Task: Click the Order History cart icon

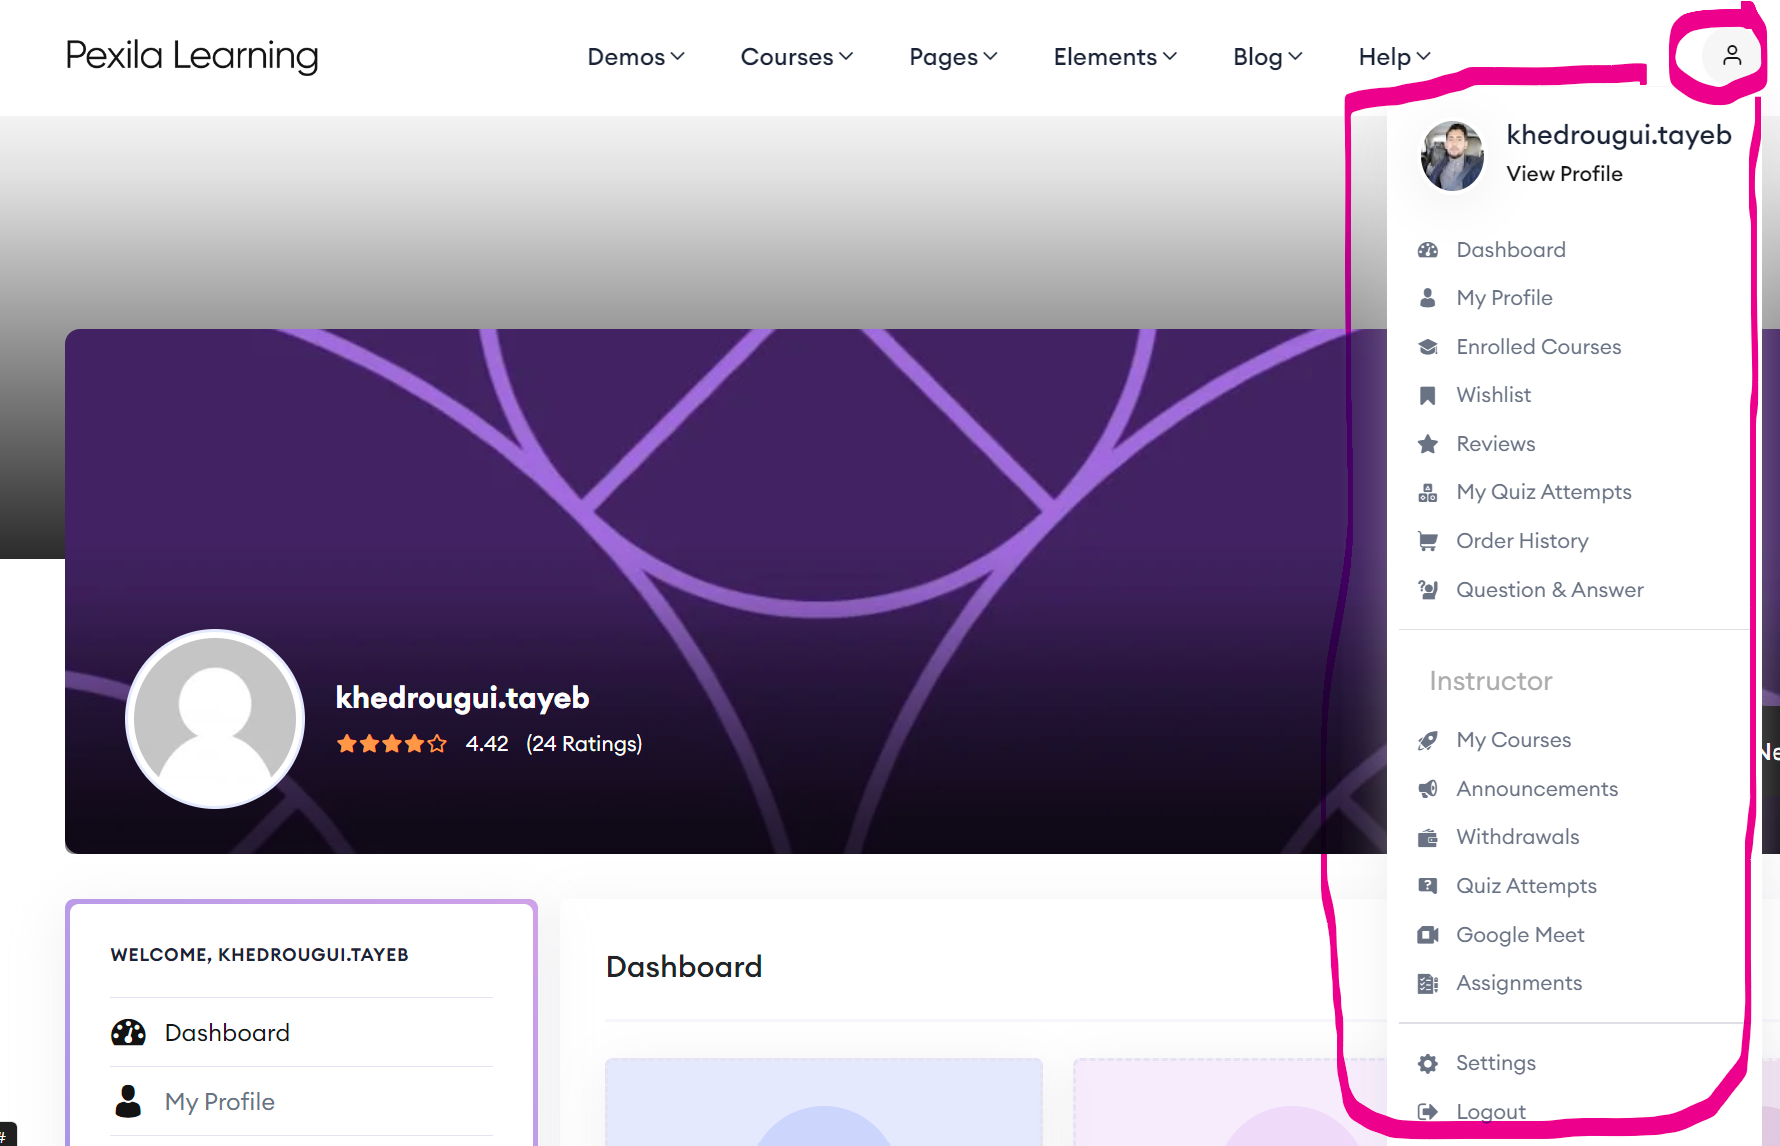Action: [x=1428, y=541]
